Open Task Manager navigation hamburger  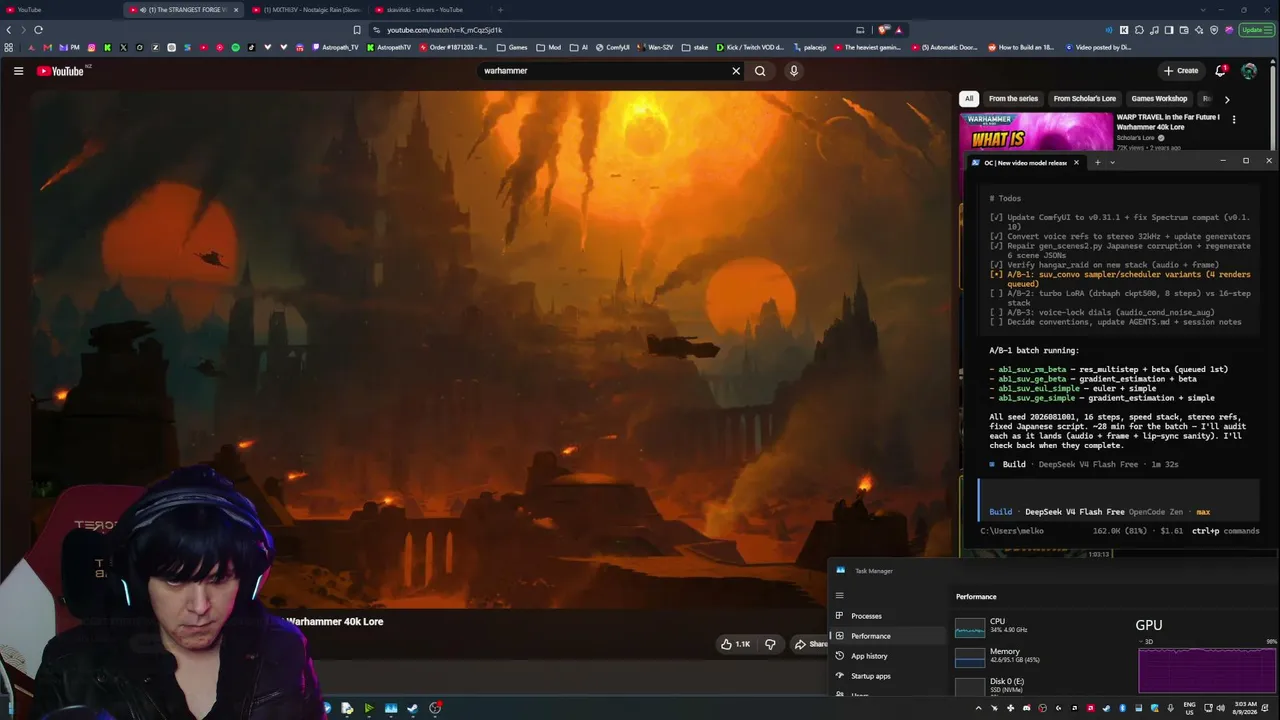click(x=840, y=596)
